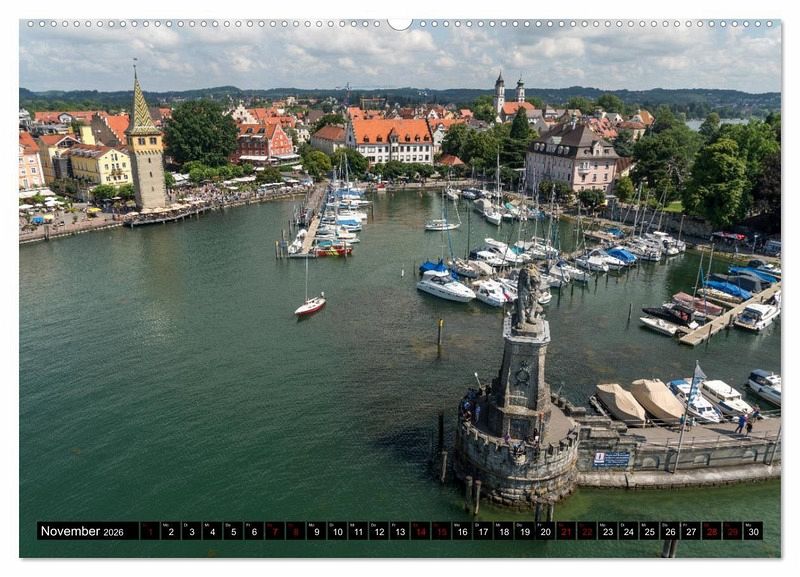Click the small red sailboat in the harbor
This screenshot has height=577, width=800.
click(x=310, y=305)
